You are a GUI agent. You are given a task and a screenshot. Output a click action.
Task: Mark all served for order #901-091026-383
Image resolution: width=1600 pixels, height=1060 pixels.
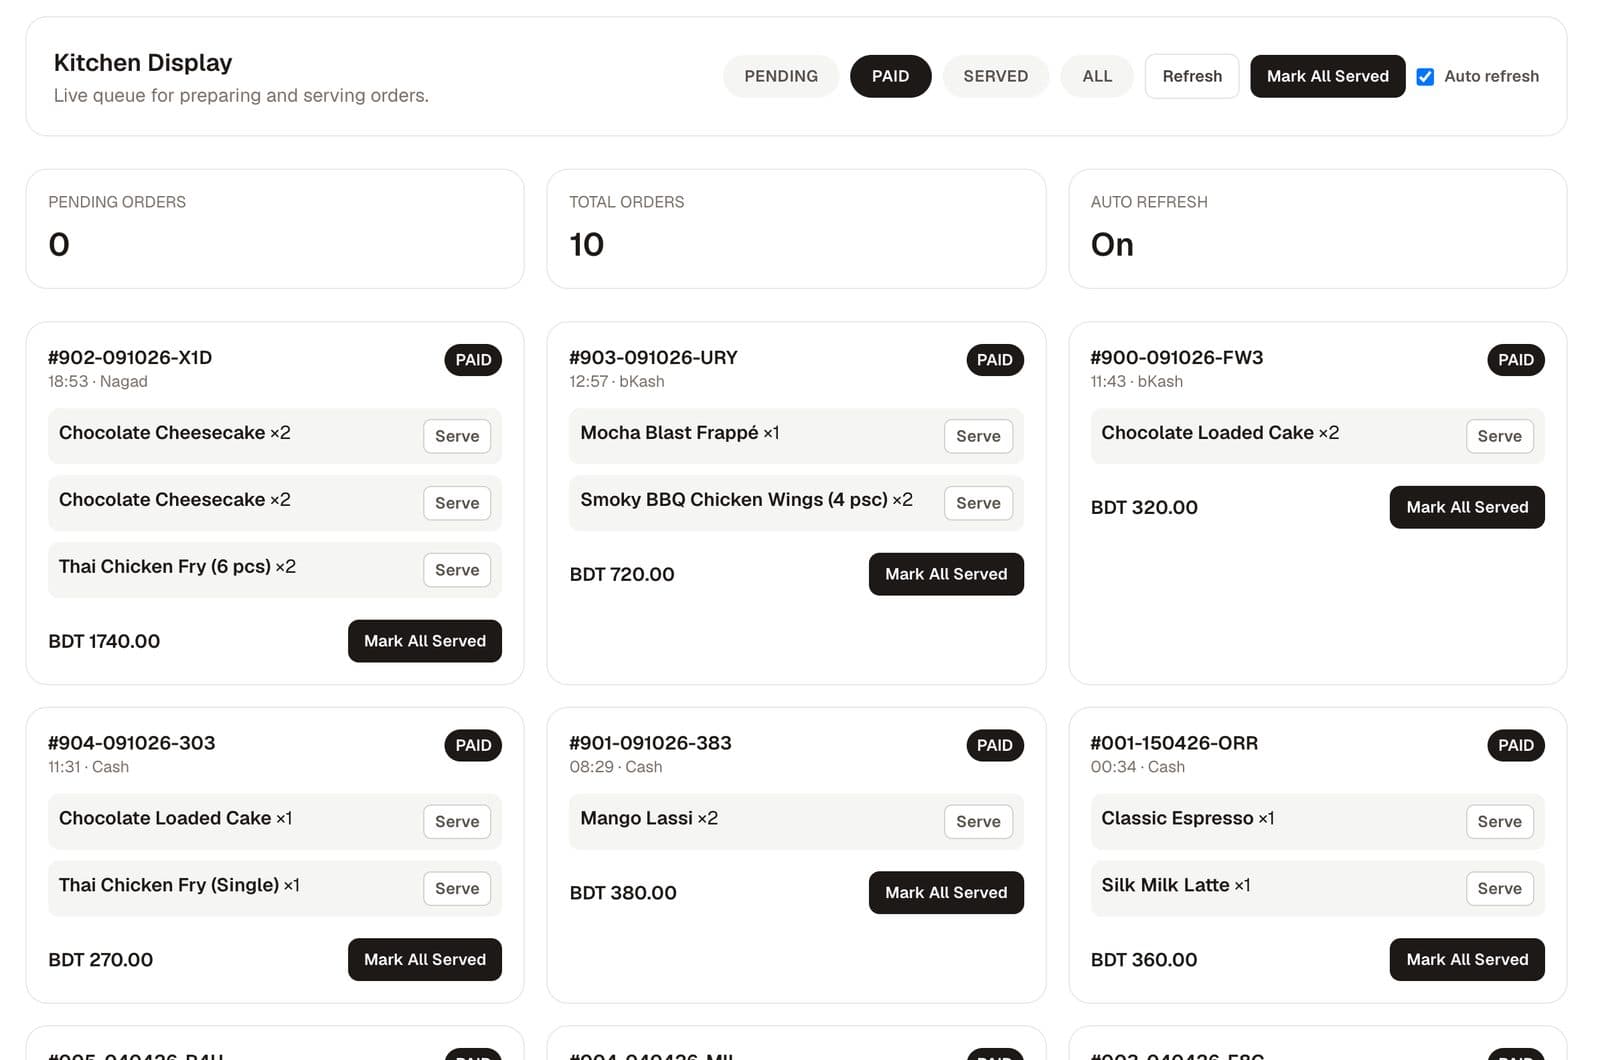(946, 893)
